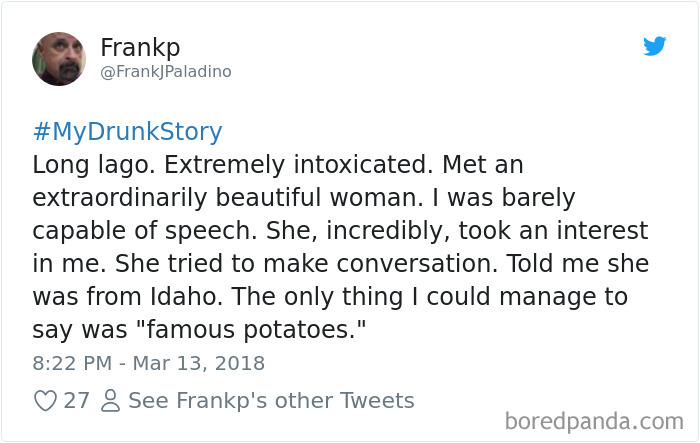Open the 8:22 PM - Mar 13, 2018 timestamp
Screen dimensions: 700x443
pyautogui.click(x=148, y=362)
